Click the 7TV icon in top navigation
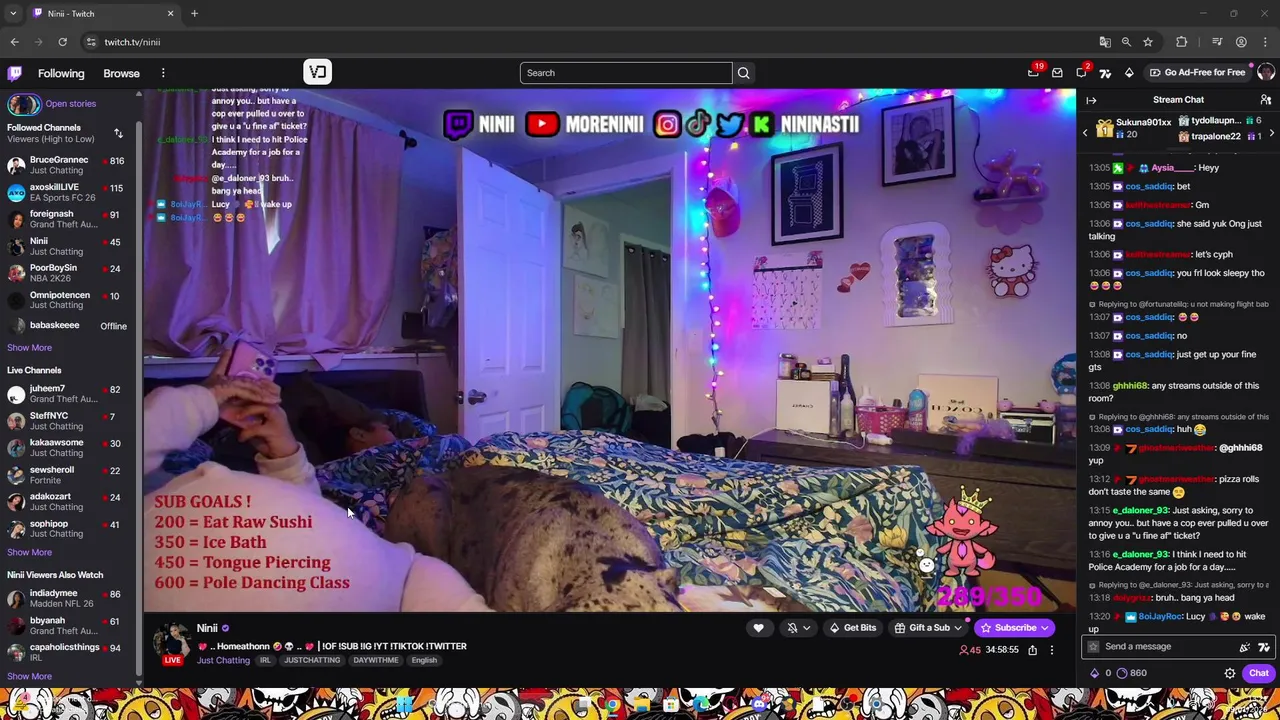 click(1105, 72)
